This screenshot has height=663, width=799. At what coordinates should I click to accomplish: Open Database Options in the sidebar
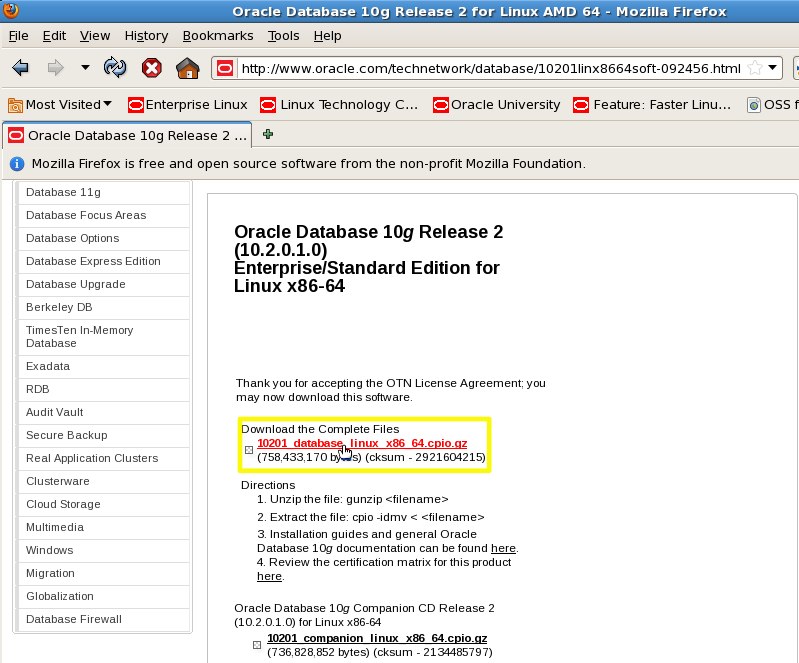103,238
